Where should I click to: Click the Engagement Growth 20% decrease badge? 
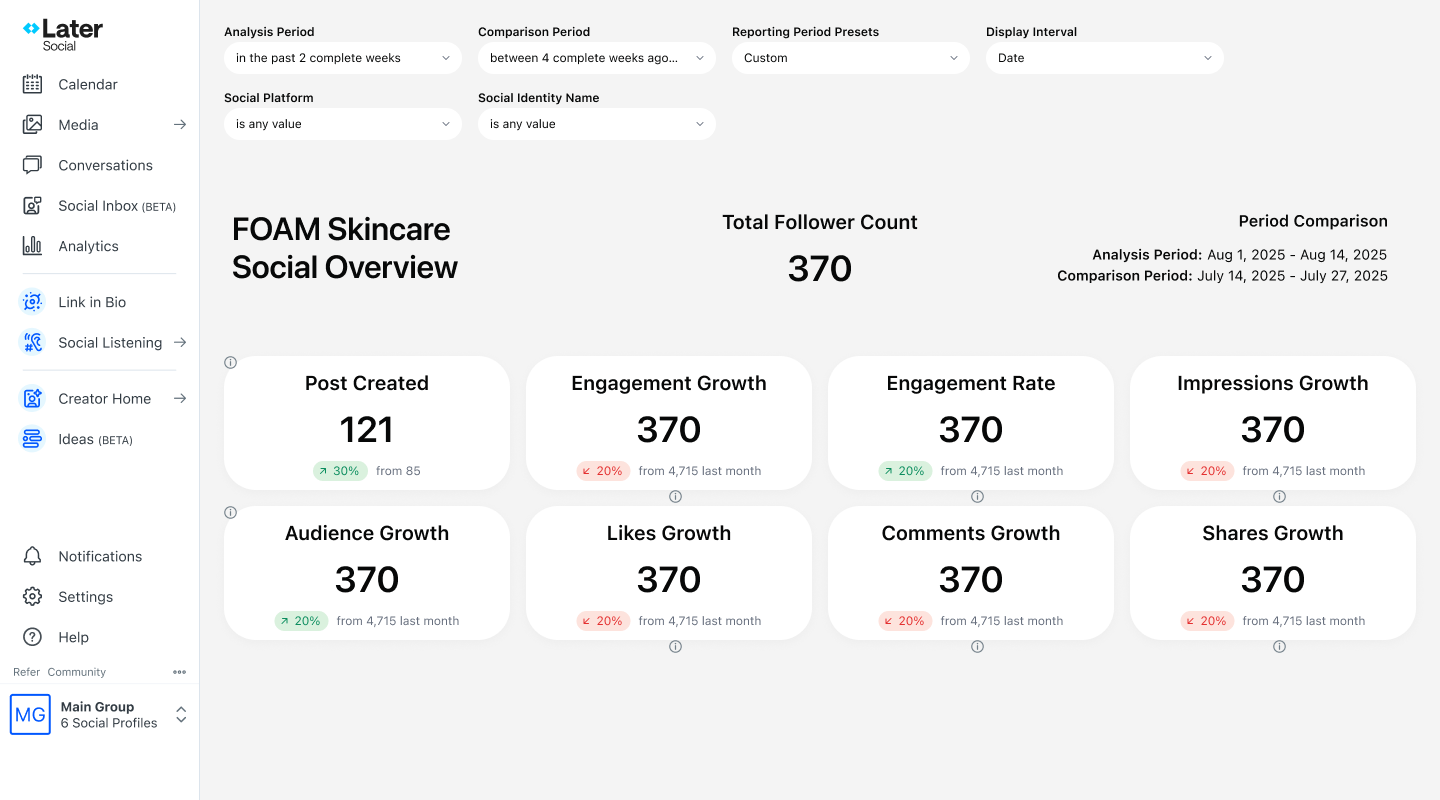(x=603, y=471)
